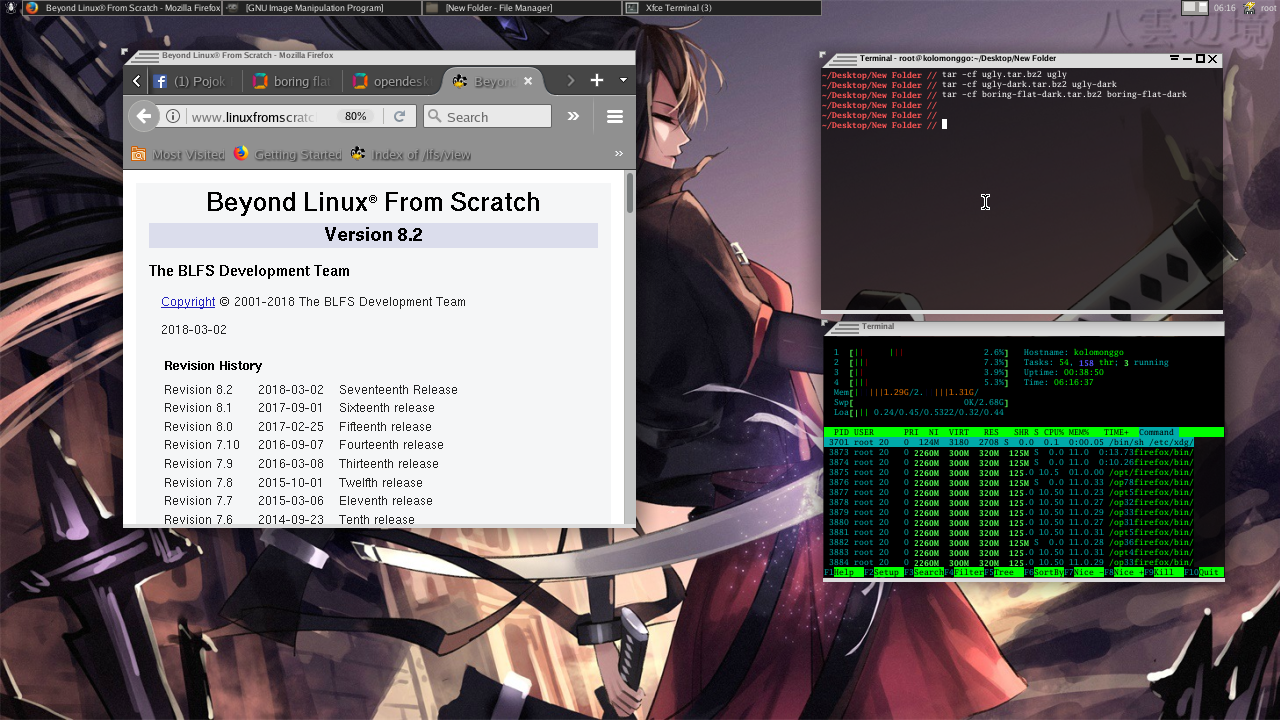This screenshot has width=1280, height=720.
Task: Go back one page in Firefox
Action: click(144, 116)
